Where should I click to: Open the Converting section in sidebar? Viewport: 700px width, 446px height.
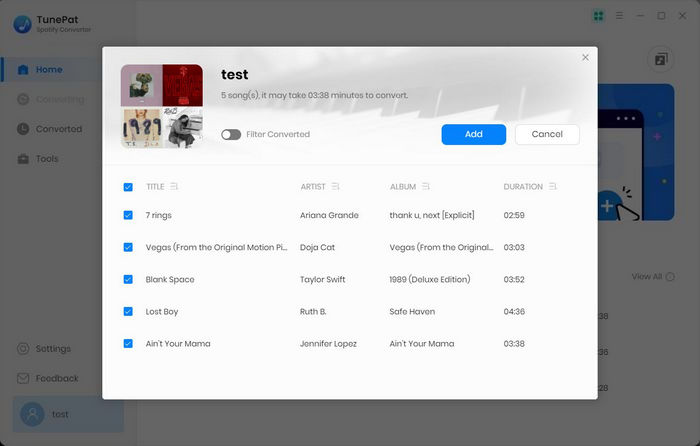(x=51, y=99)
